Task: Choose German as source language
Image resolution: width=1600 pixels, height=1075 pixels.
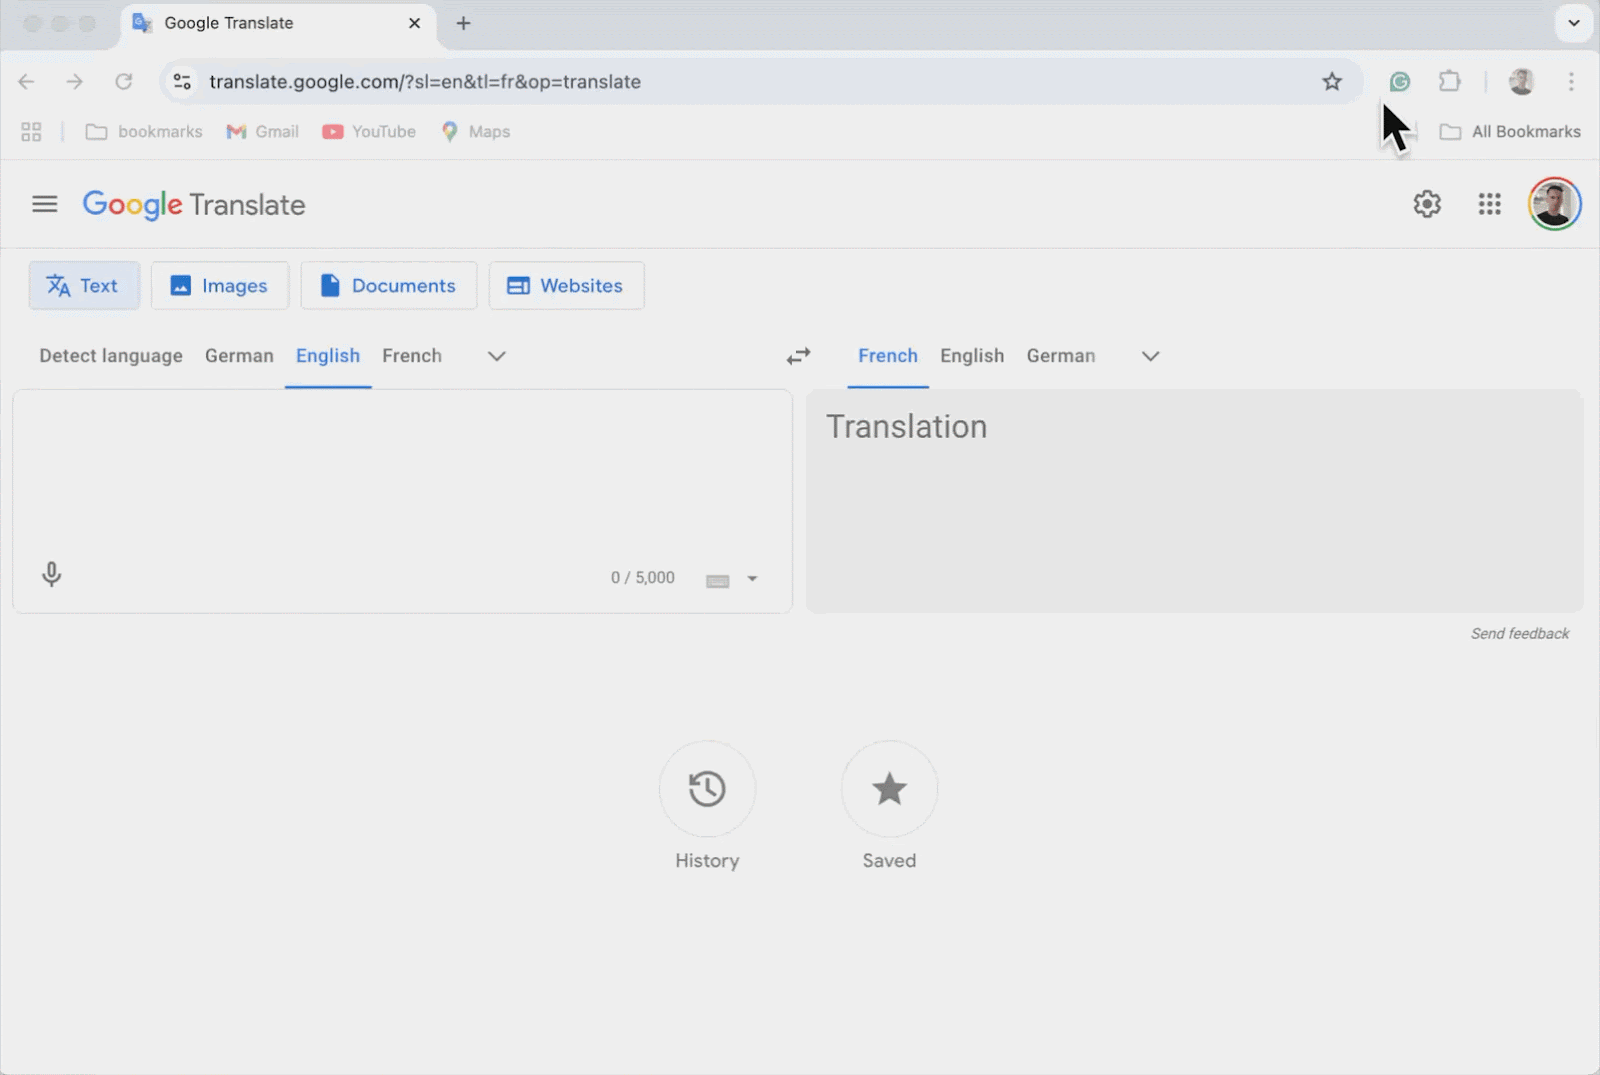Action: point(239,356)
